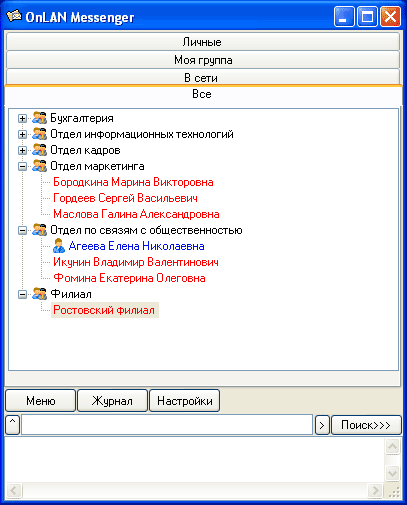The height and width of the screenshot is (505, 407).
Task: Click inside the lower message text area
Action: pyautogui.click(x=195, y=460)
